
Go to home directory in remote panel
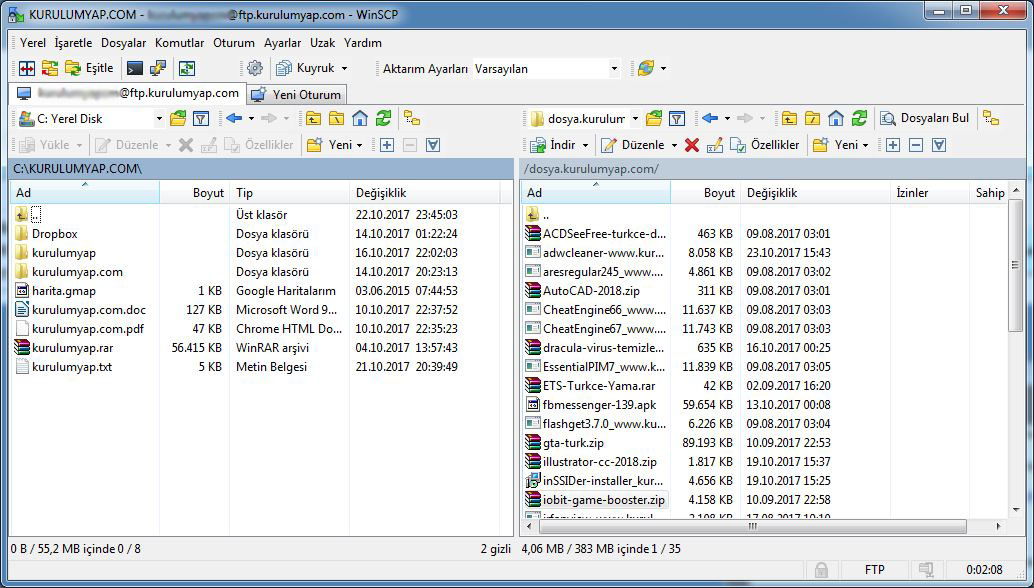[x=836, y=119]
